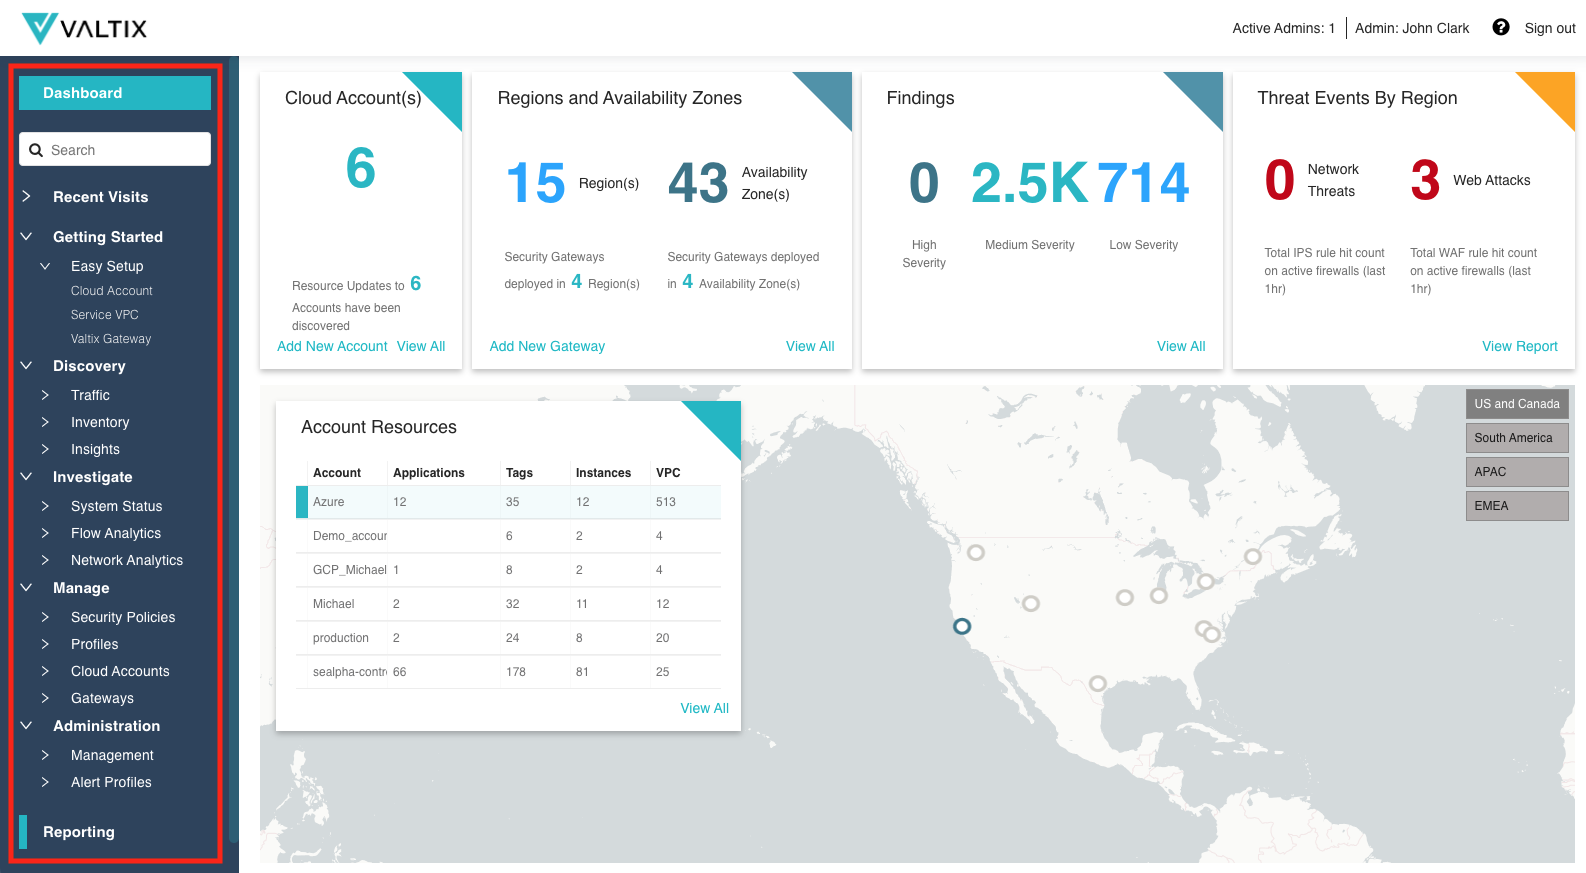This screenshot has height=873, width=1586.
Task: Expand the Inventory item chevron
Action: pos(45,422)
